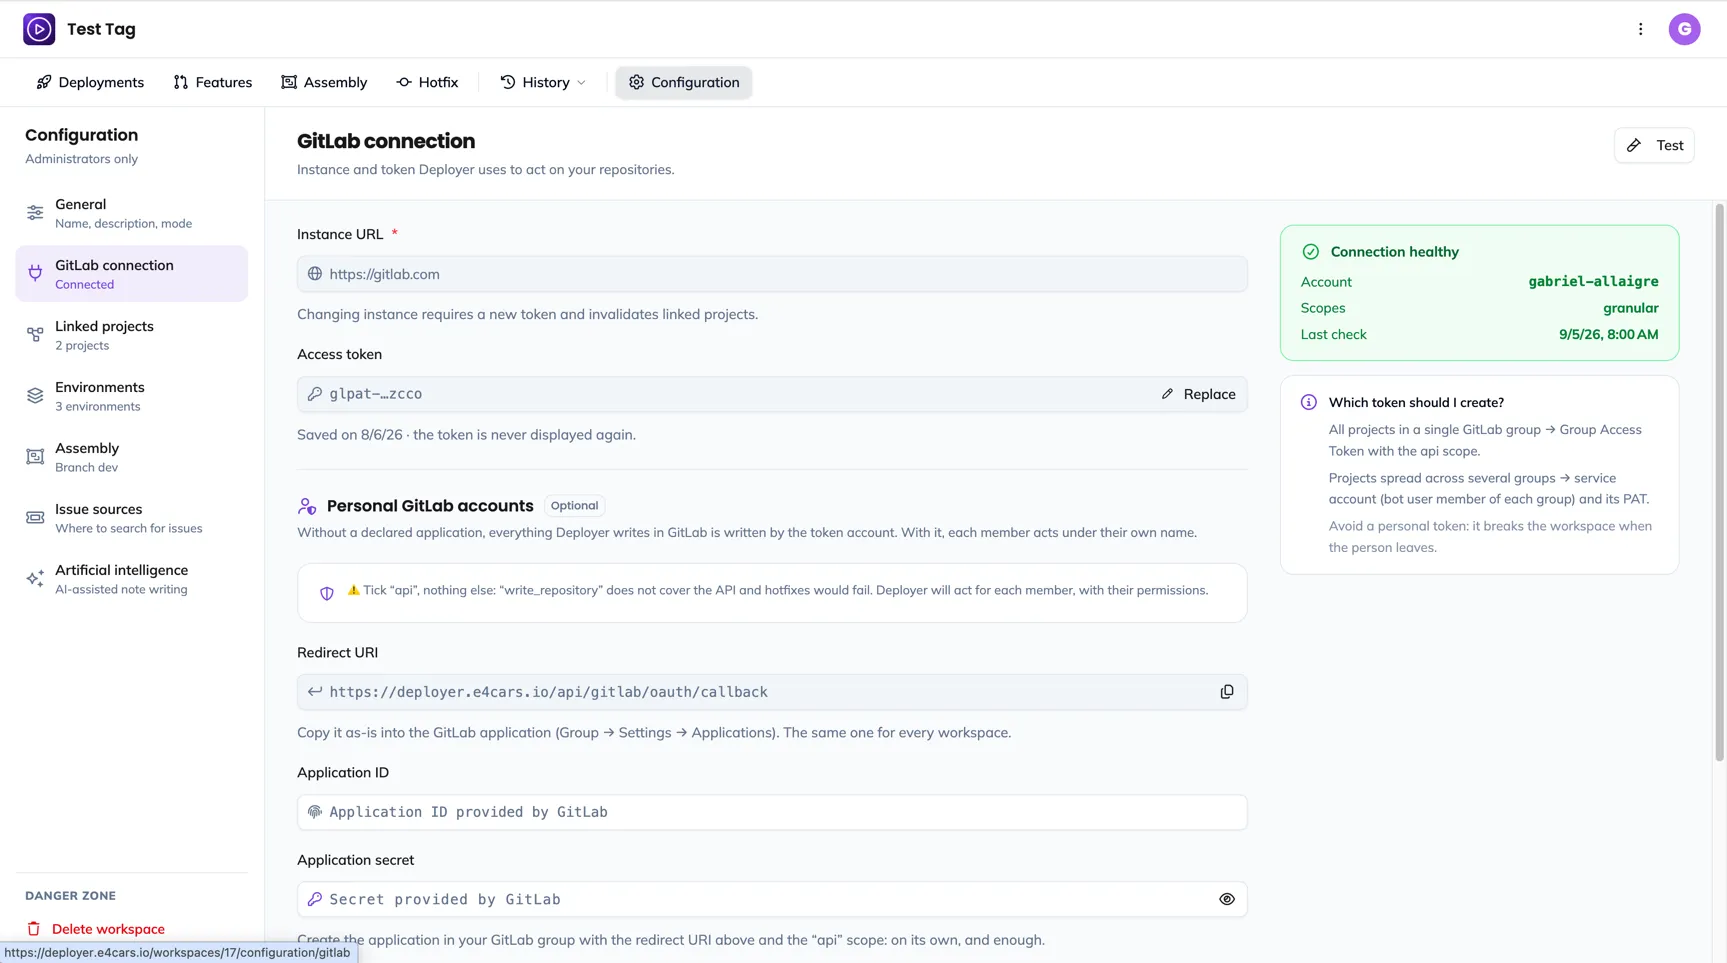This screenshot has height=963, width=1727.
Task: Go to the Deployments tab
Action: (x=90, y=82)
